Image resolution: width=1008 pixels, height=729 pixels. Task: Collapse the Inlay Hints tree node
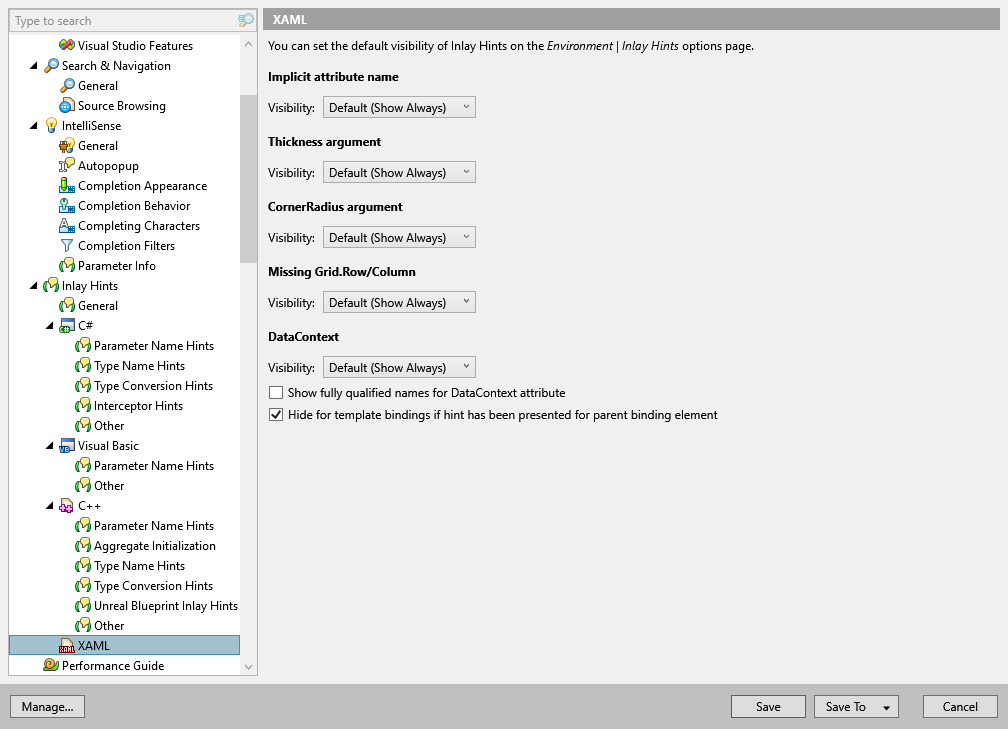(x=33, y=285)
